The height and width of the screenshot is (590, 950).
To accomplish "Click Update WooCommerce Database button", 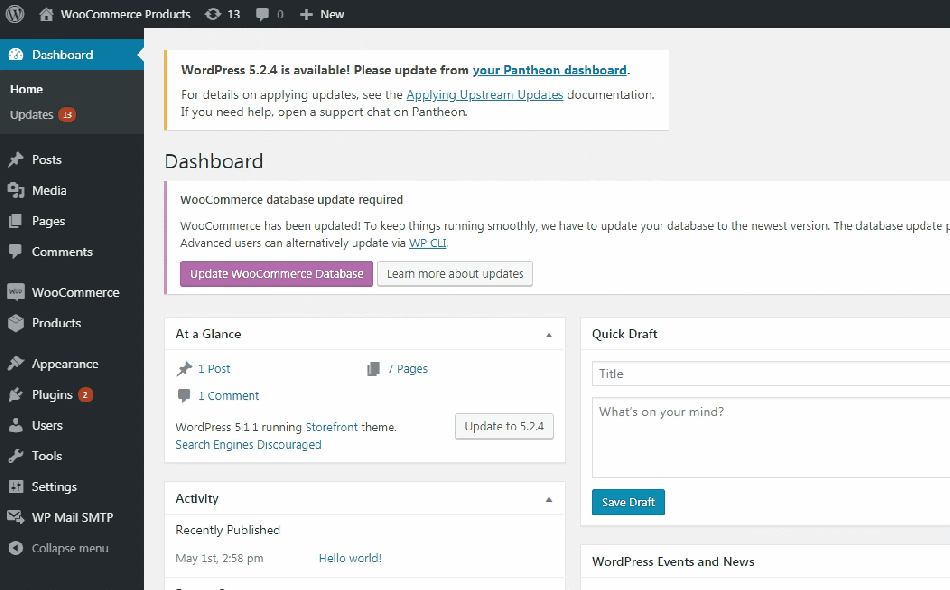I will (276, 274).
